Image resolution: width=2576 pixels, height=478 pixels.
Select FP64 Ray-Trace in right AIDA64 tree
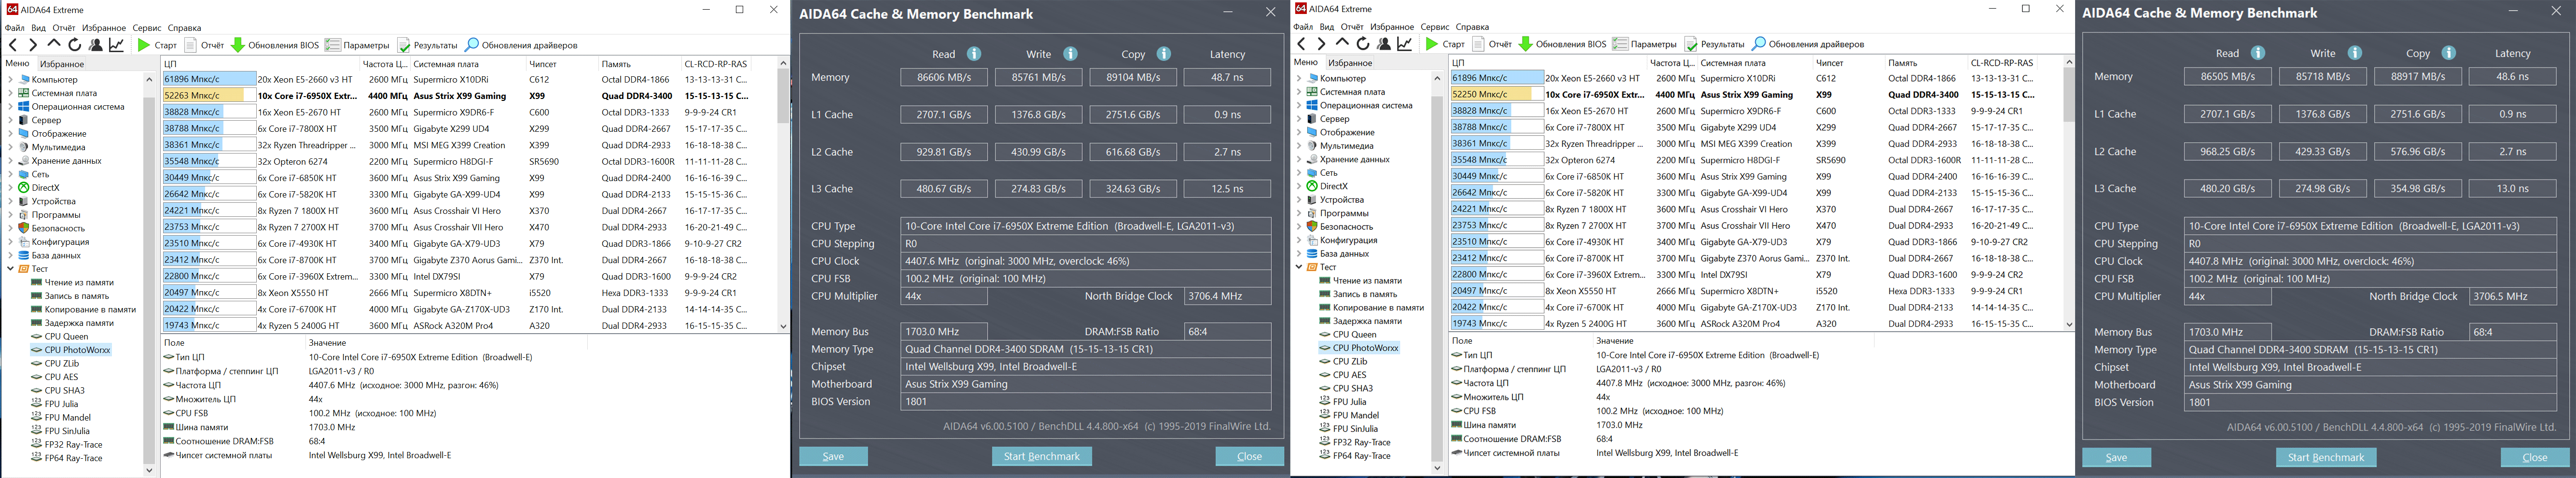(x=1361, y=456)
